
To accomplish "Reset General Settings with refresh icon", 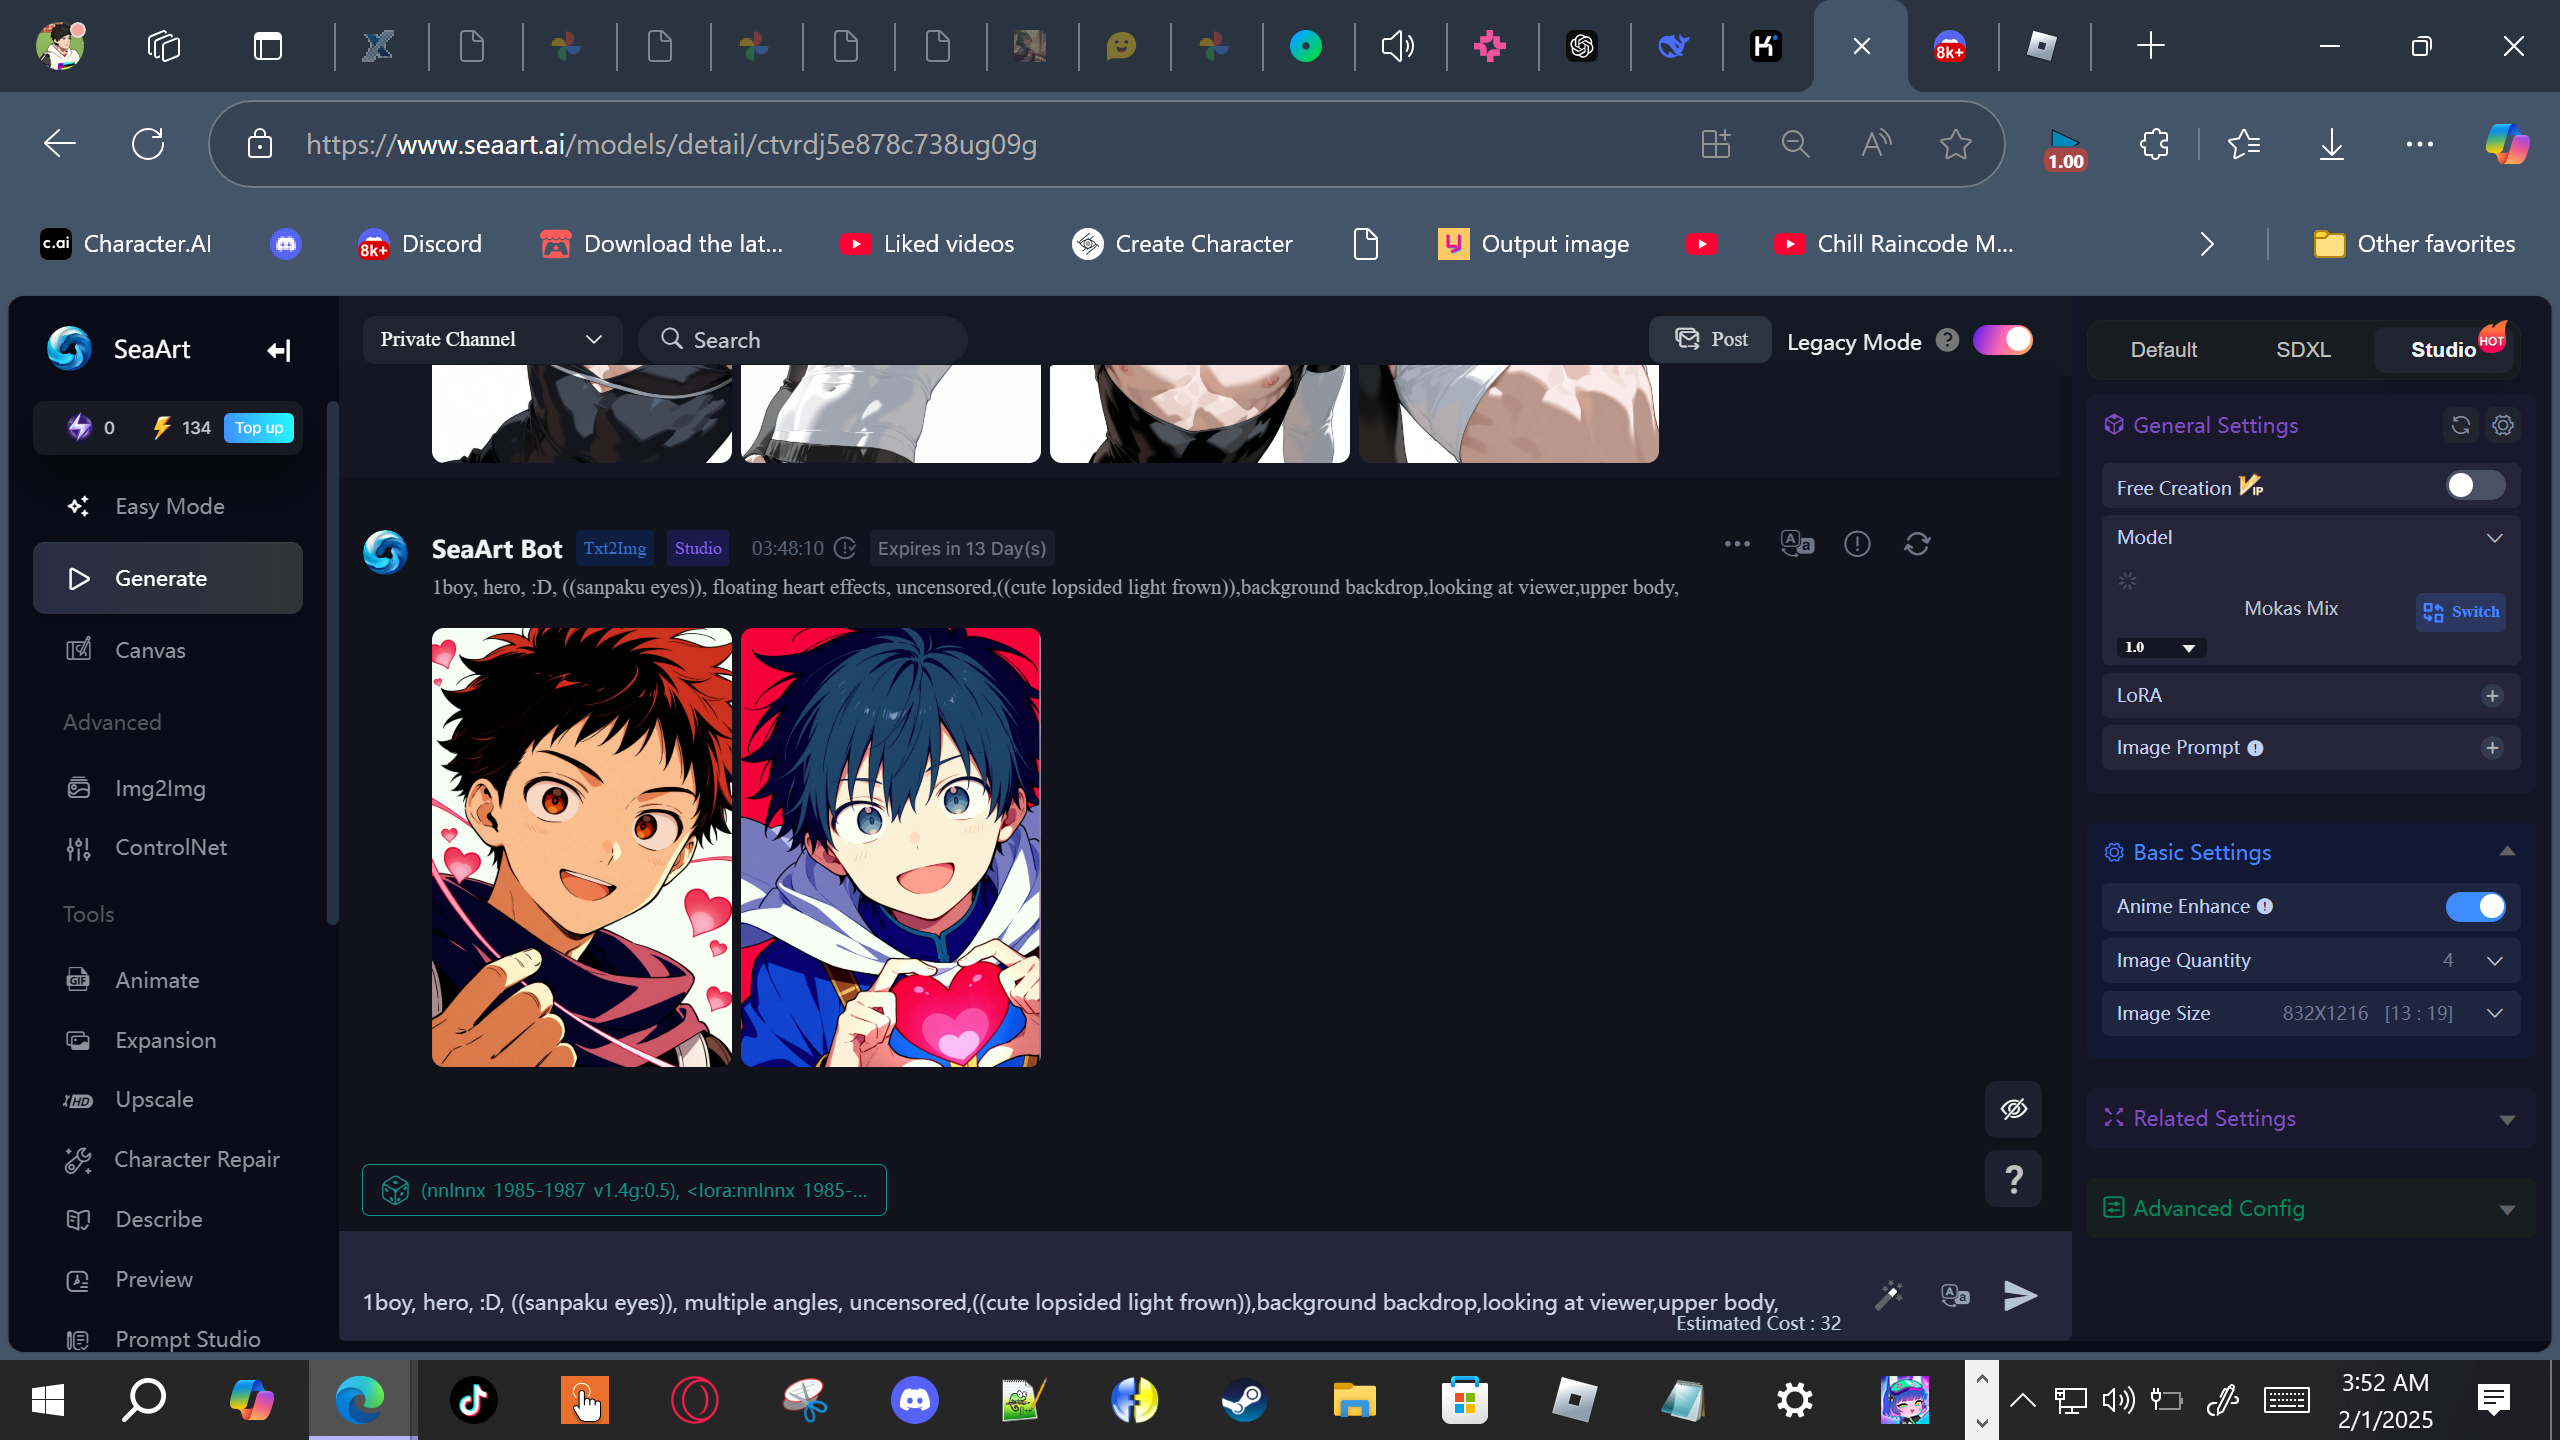I will coord(2461,425).
